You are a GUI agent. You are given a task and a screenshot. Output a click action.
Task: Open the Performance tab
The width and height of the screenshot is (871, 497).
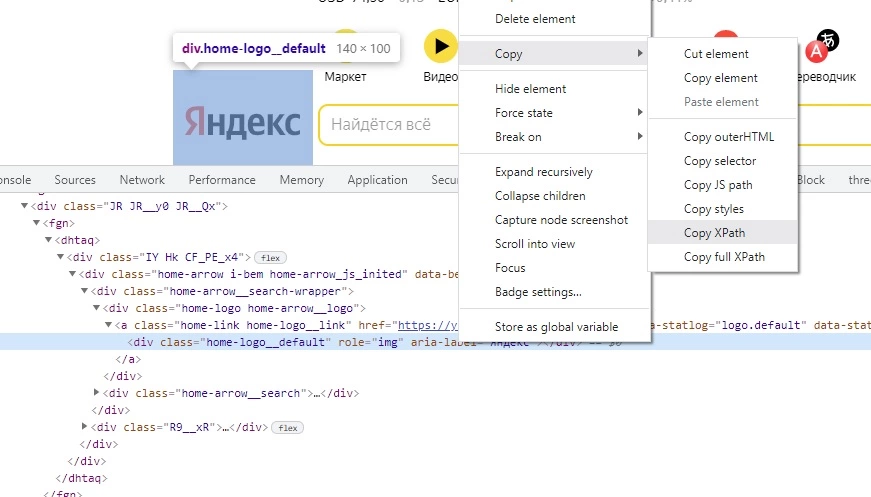[222, 180]
